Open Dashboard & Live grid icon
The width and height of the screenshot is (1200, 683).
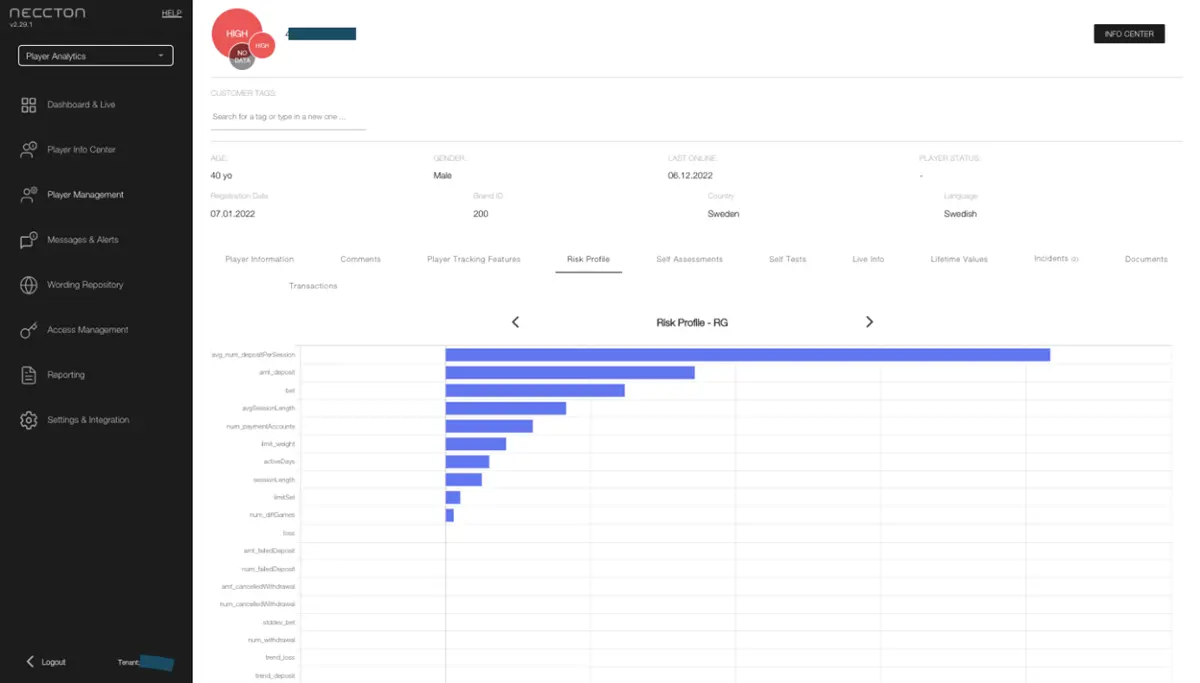click(x=28, y=105)
